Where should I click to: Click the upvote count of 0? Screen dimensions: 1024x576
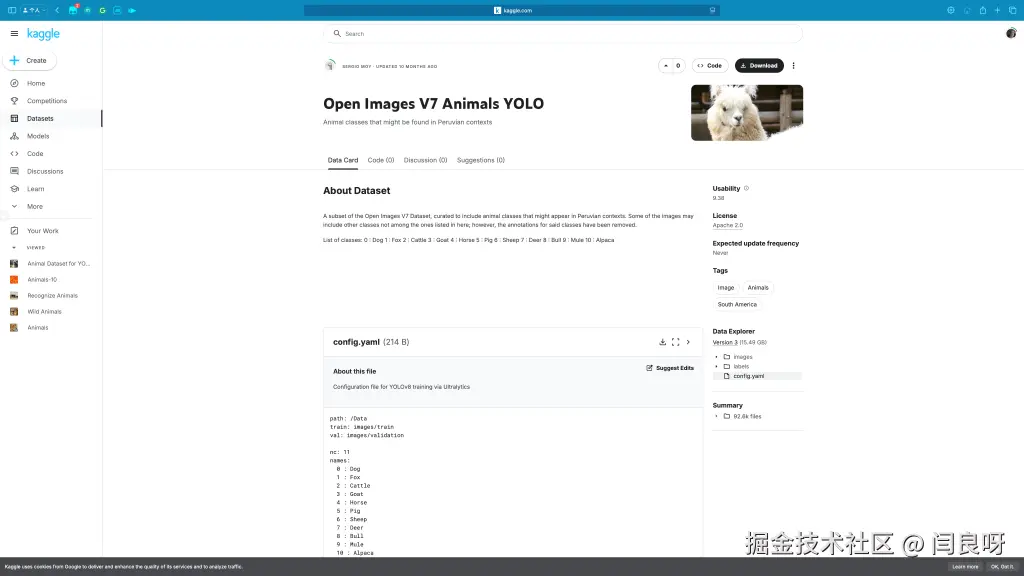click(x=678, y=65)
